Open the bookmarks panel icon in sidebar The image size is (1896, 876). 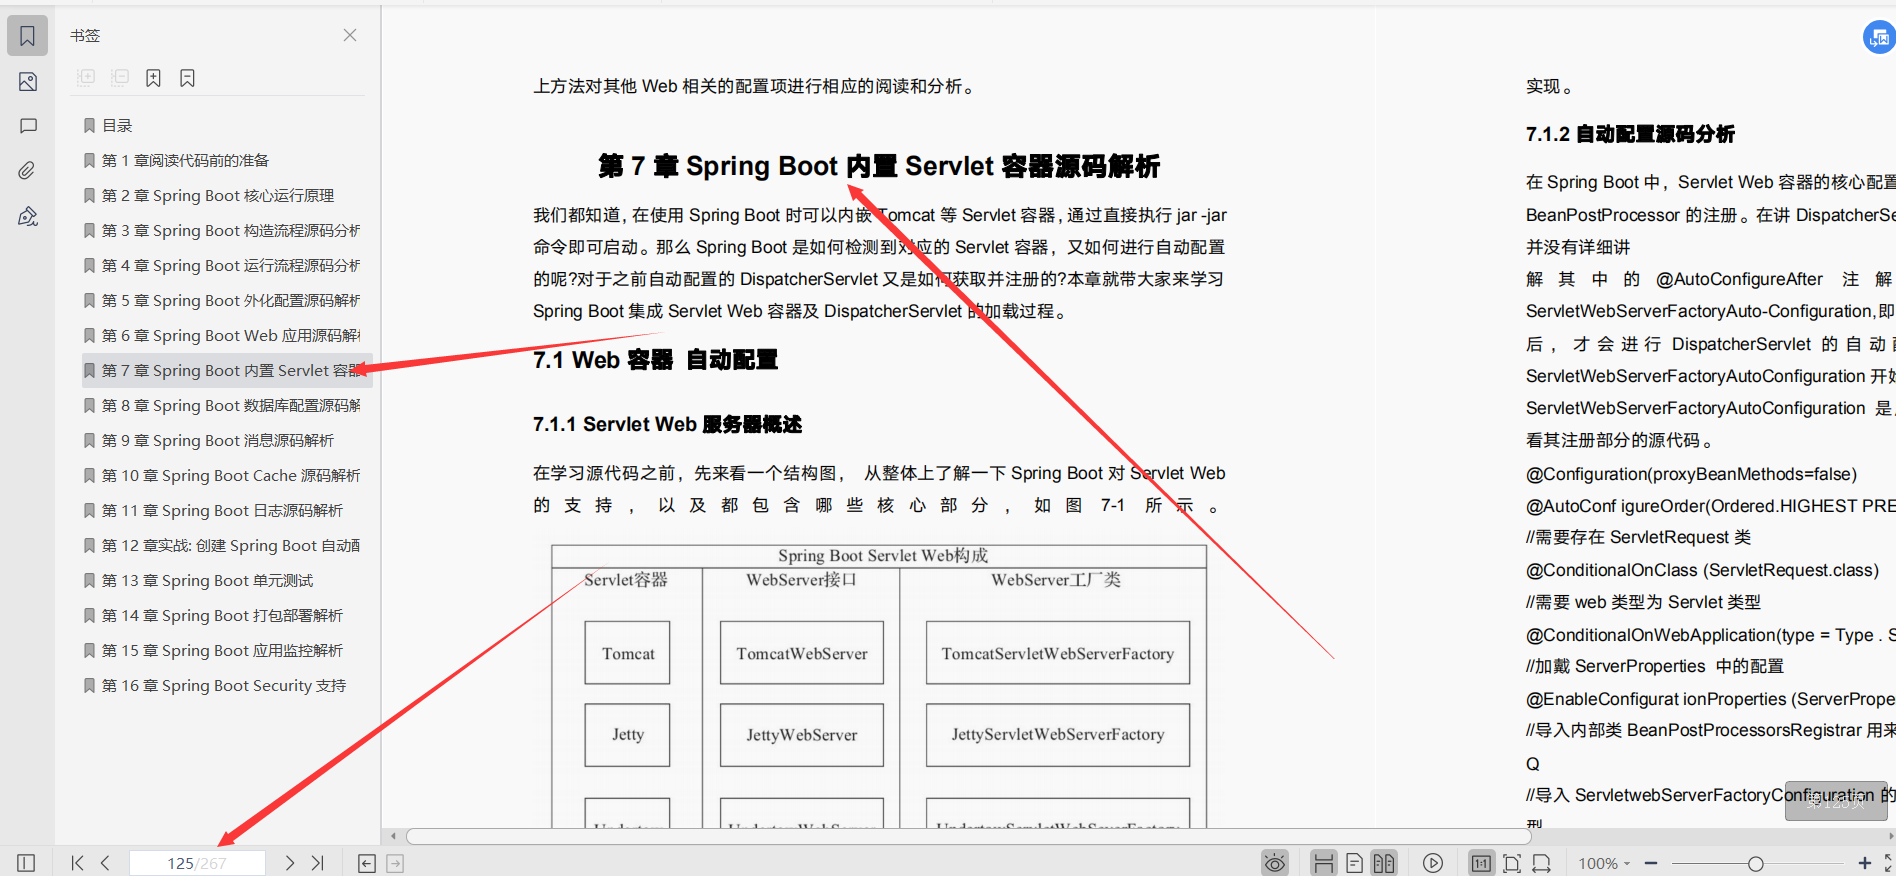27,36
